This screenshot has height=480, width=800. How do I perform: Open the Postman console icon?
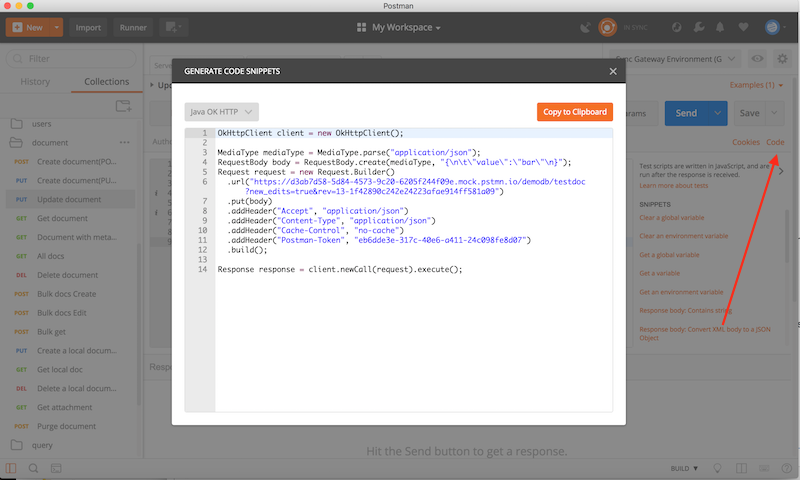click(x=56, y=468)
